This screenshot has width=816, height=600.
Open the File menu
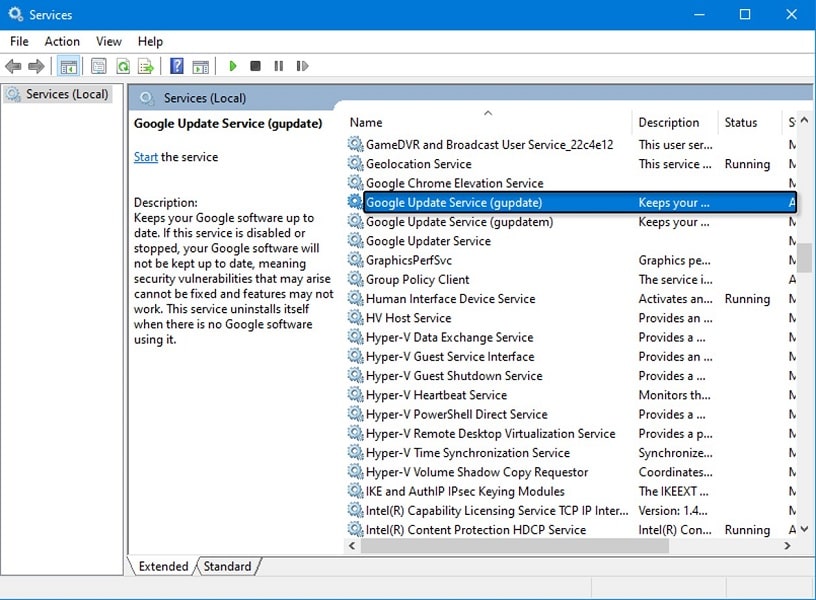[x=19, y=41]
